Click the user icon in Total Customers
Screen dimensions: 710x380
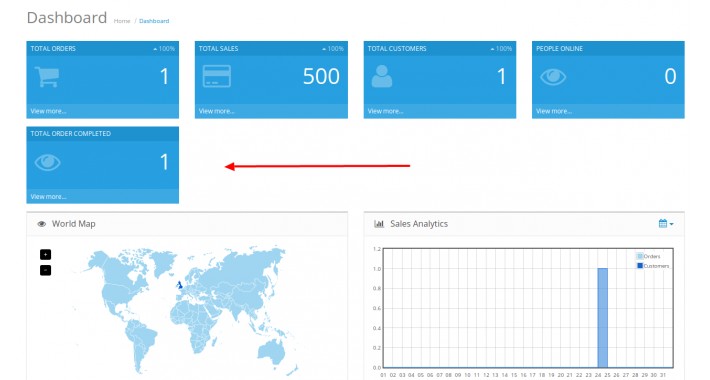(382, 76)
